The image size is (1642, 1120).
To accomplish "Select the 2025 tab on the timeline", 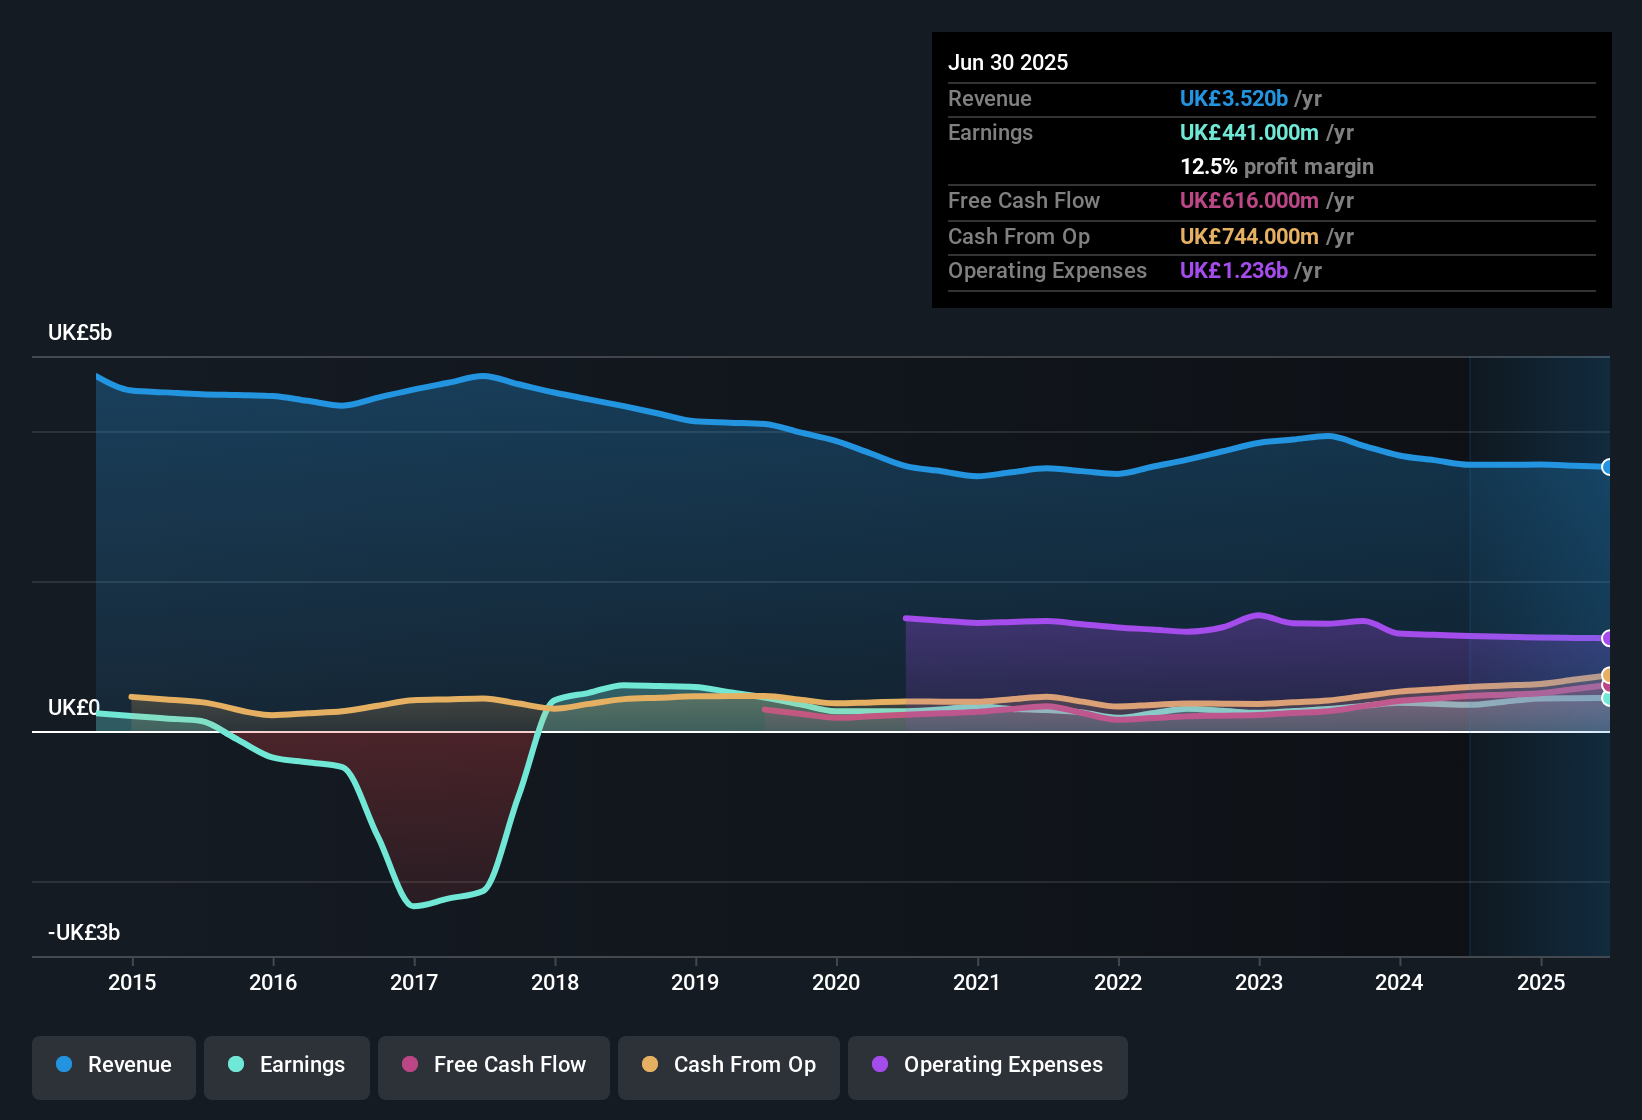I will click(1541, 983).
